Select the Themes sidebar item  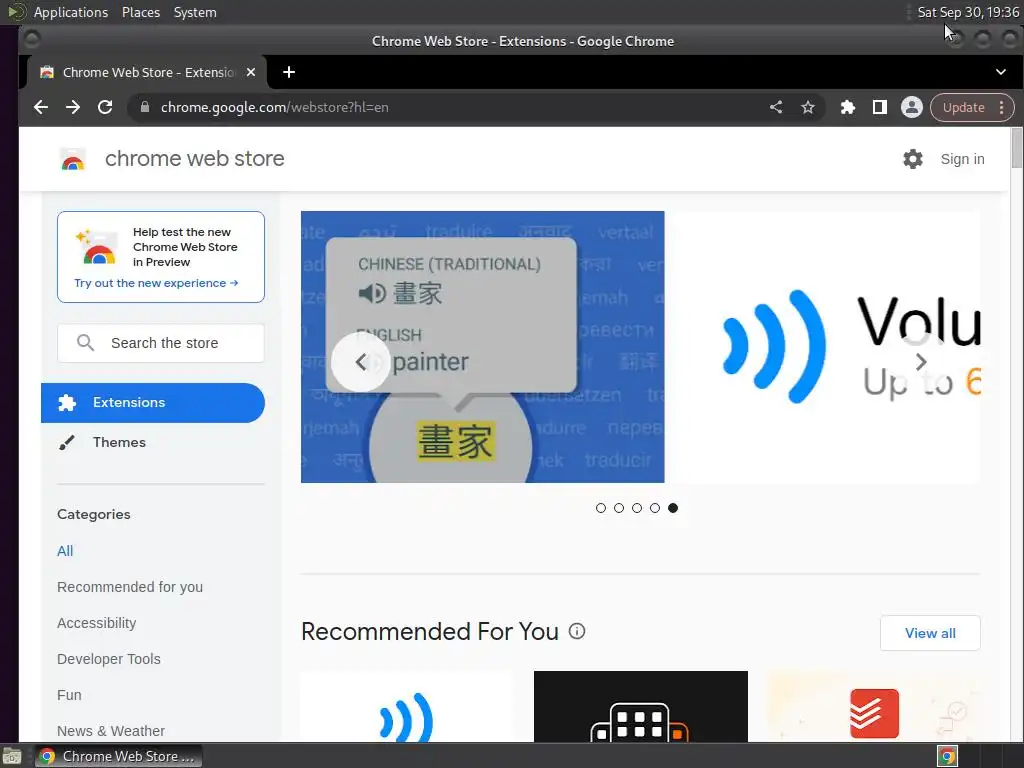(x=153, y=442)
